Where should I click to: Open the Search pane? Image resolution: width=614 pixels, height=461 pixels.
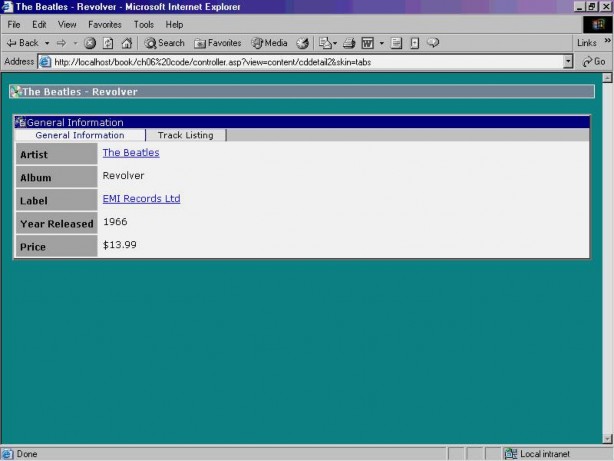165,43
